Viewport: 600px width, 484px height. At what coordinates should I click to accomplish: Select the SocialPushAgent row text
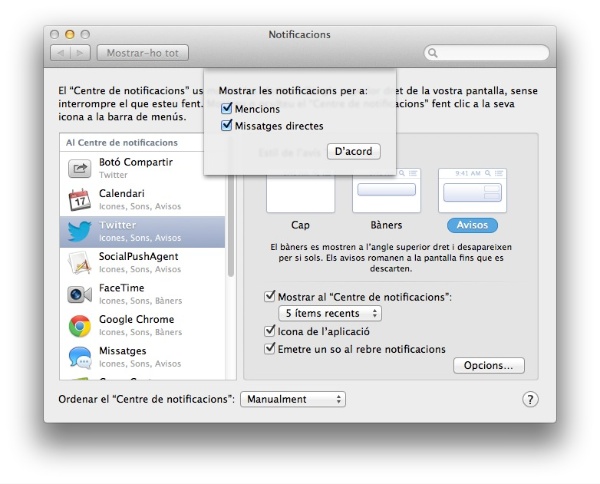[140, 262]
